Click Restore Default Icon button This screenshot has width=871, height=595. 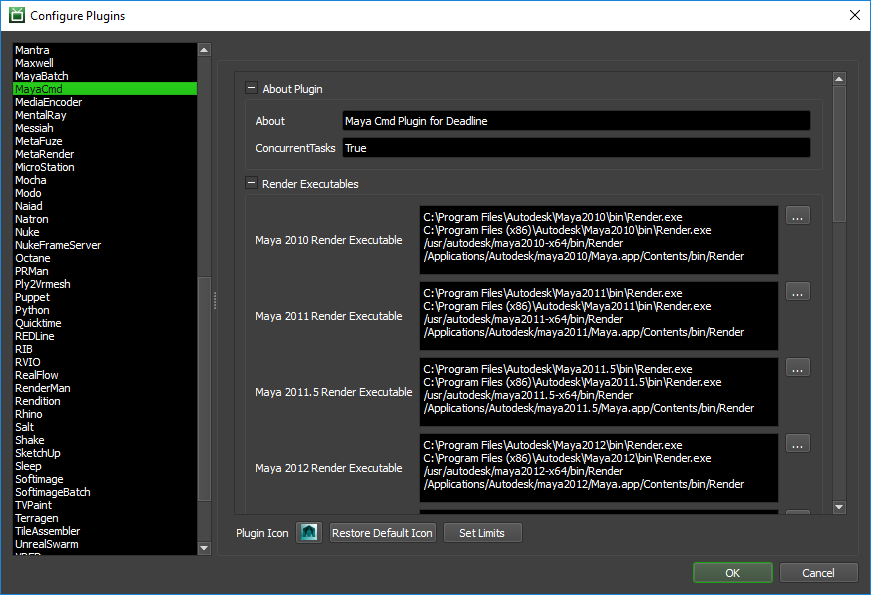pyautogui.click(x=382, y=533)
